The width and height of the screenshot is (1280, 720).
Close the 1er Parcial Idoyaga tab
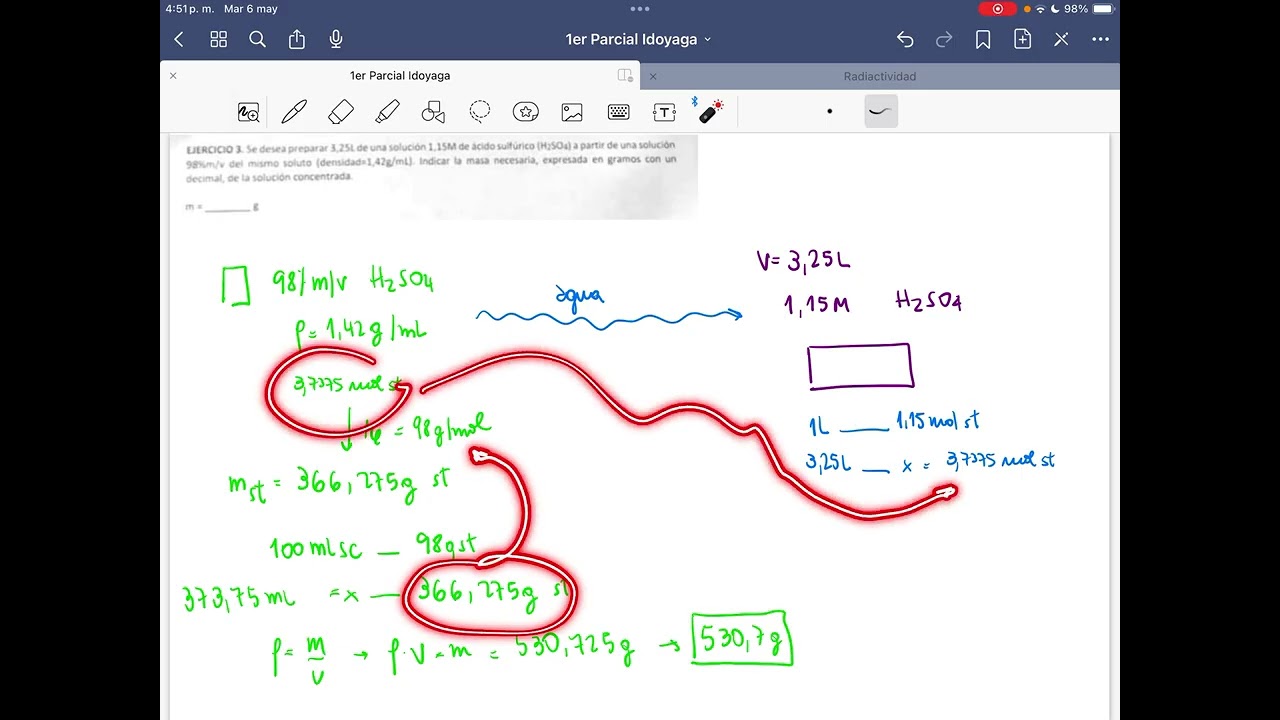[x=173, y=75]
